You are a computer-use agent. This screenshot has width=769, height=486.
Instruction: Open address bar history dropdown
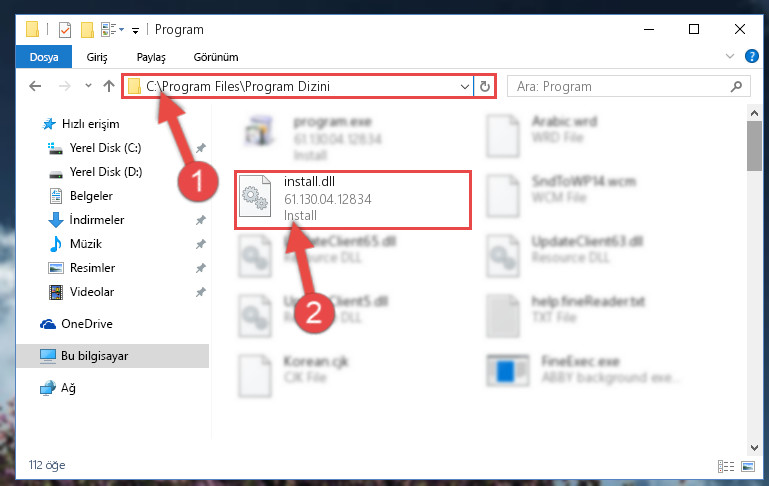(x=464, y=87)
